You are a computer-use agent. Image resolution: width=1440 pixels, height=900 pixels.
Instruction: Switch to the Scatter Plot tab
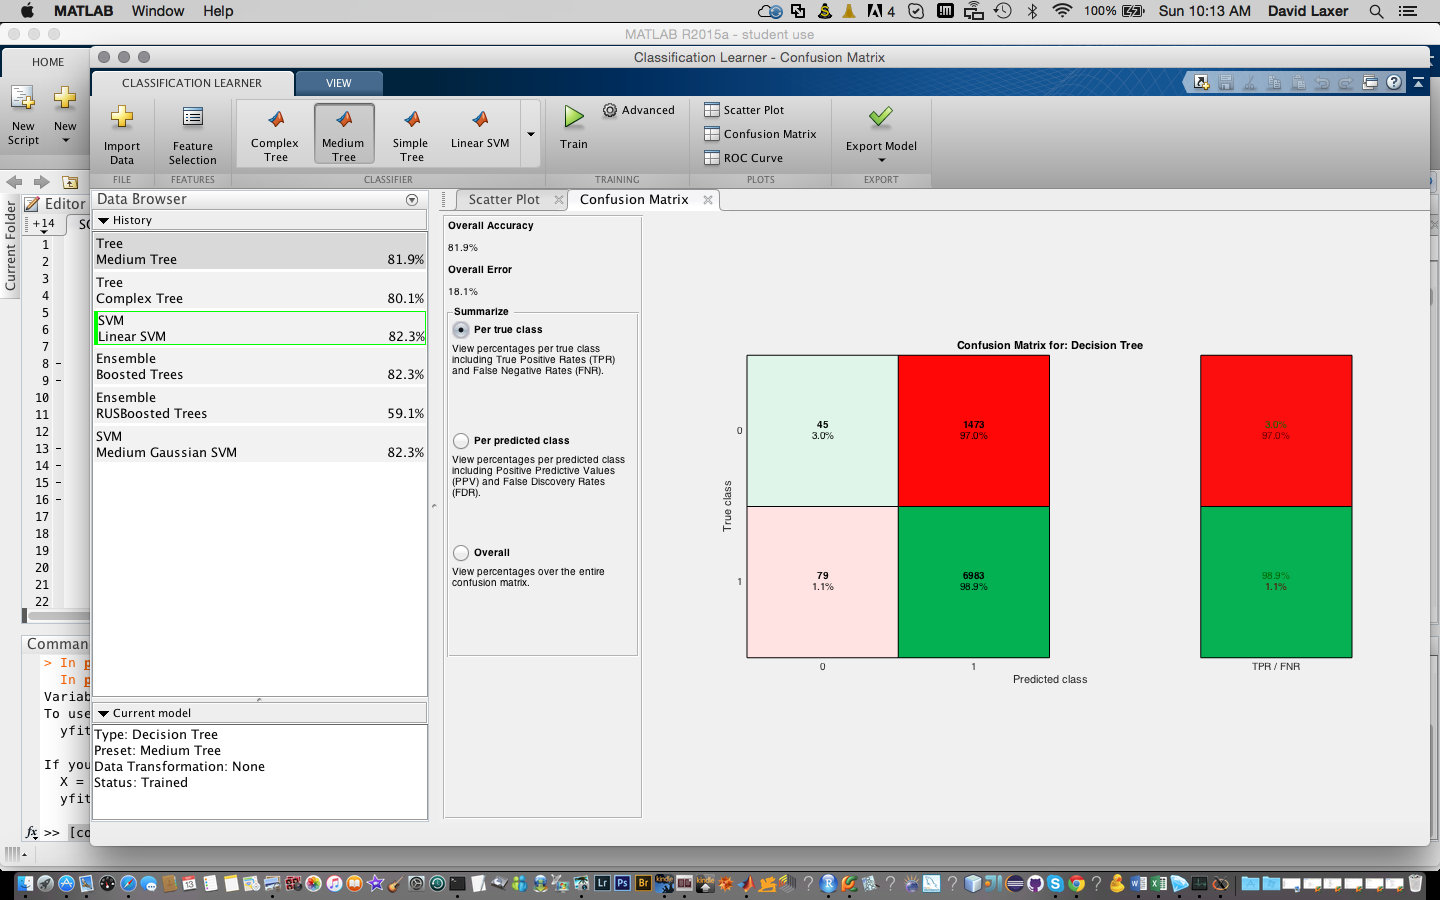tap(504, 200)
